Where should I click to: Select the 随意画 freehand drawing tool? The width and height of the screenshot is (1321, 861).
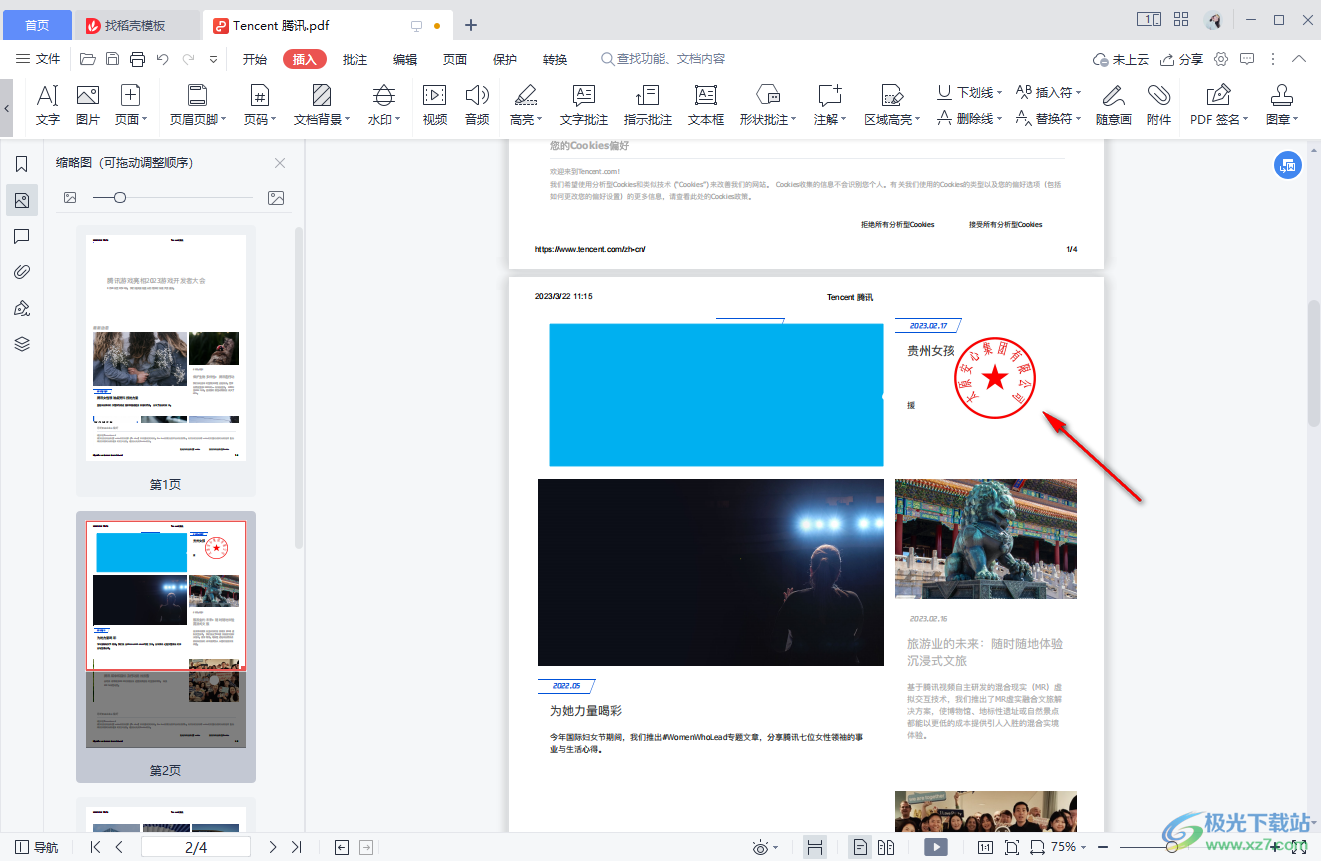[1113, 106]
